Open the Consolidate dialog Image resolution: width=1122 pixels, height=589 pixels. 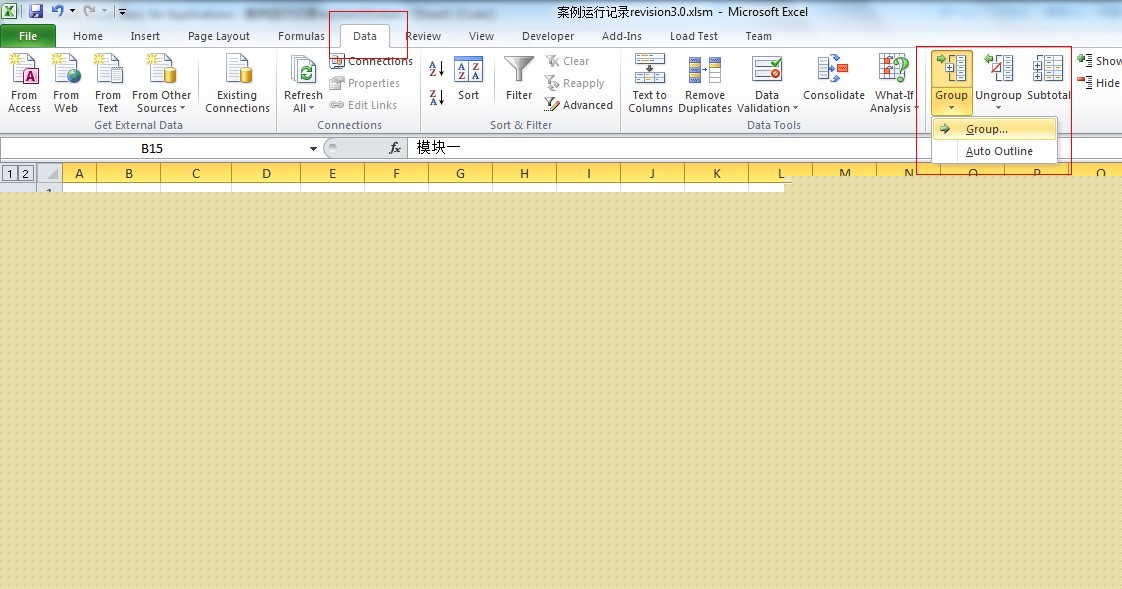pyautogui.click(x=834, y=79)
